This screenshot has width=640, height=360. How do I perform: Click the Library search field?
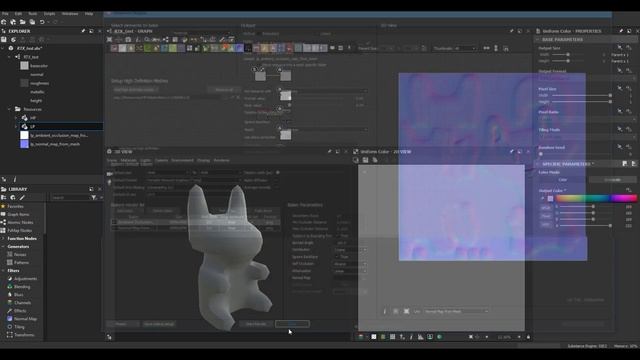(70, 198)
